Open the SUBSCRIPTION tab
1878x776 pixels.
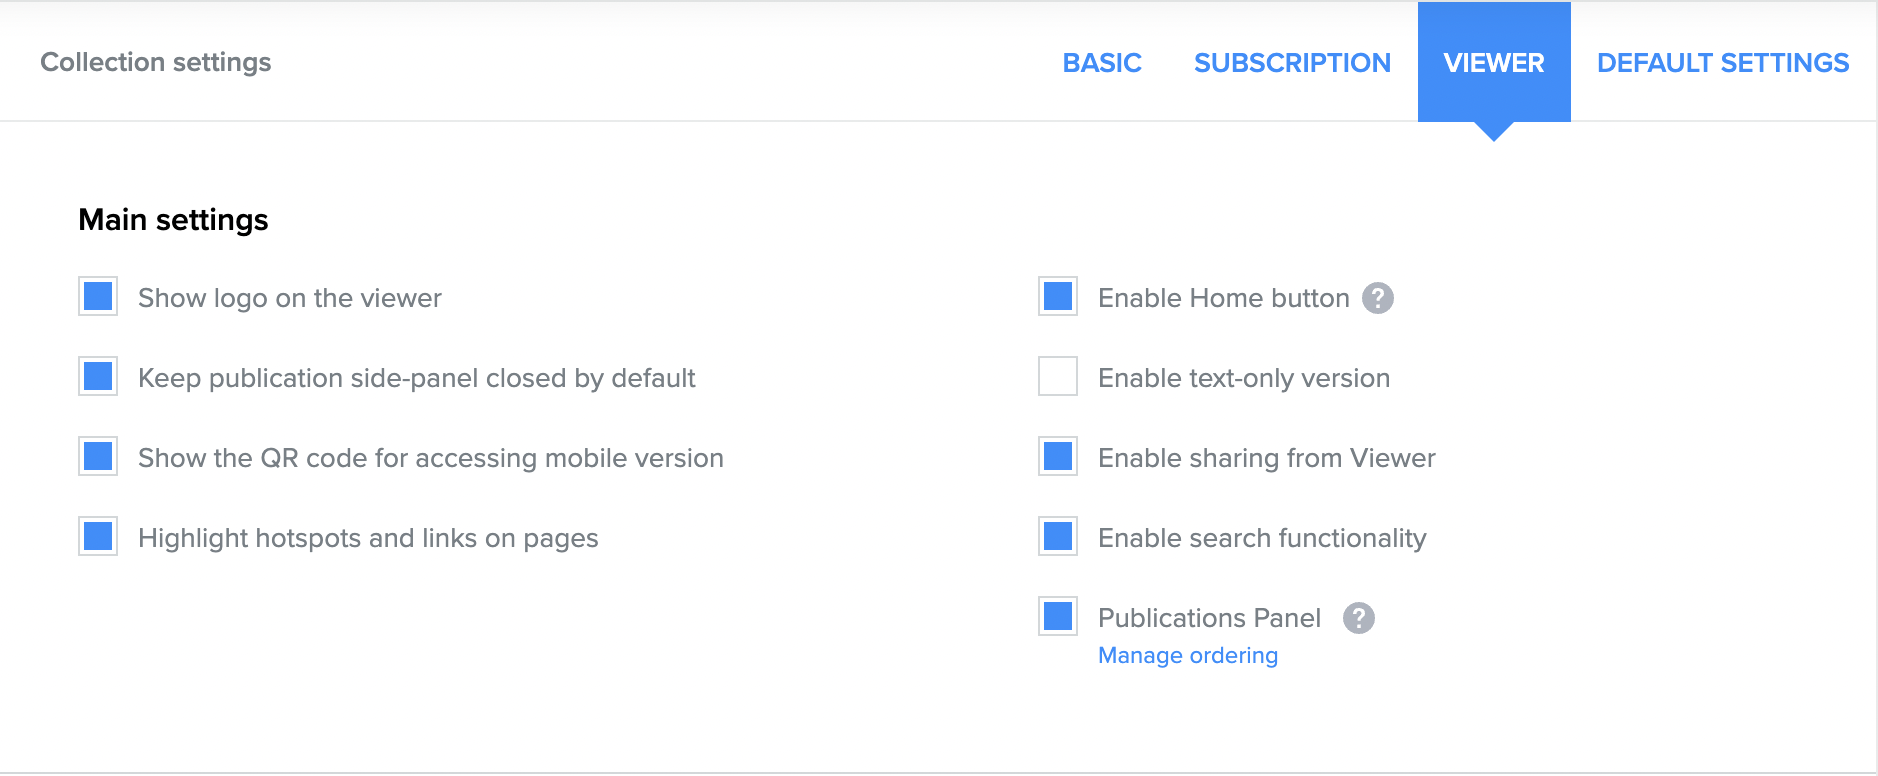1292,63
